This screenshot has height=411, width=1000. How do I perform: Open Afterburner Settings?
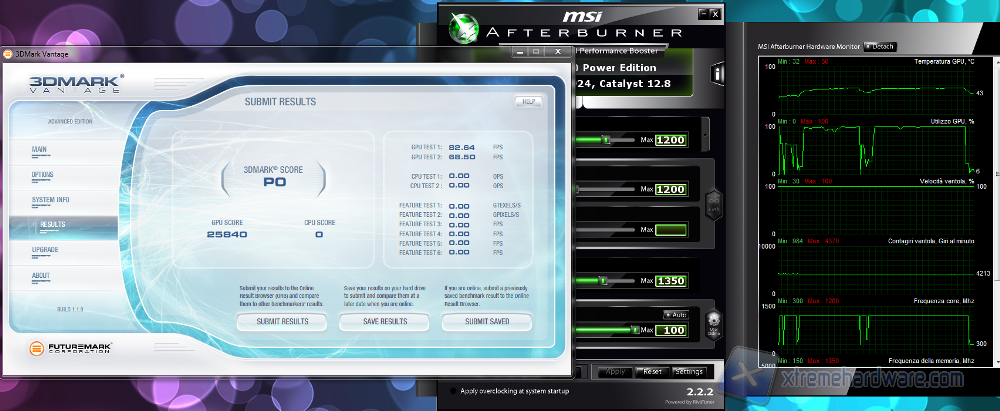pyautogui.click(x=689, y=371)
